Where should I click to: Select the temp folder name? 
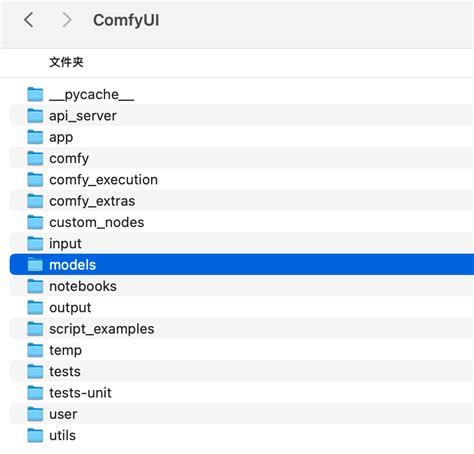point(66,351)
